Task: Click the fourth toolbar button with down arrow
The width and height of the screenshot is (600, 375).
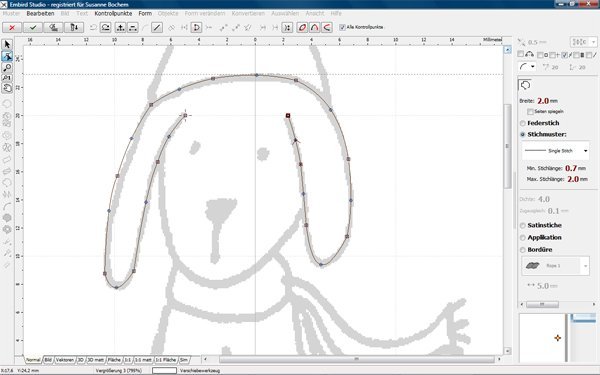Action: (x=74, y=28)
